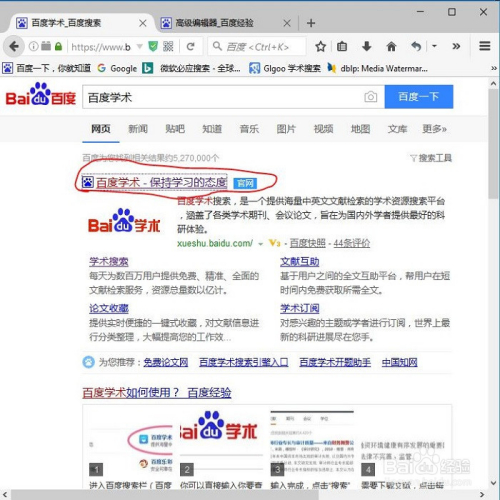500x500 pixels.
Task: Bookmark this page with star icon
Action: pos(320,47)
